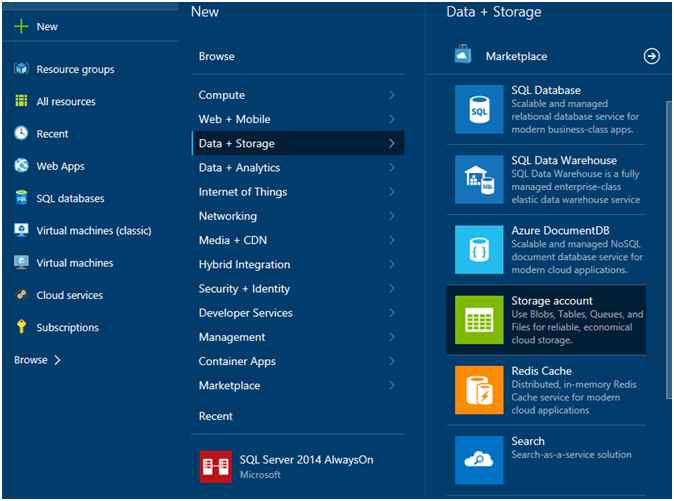Select Resource groups sidebar label

tap(75, 70)
